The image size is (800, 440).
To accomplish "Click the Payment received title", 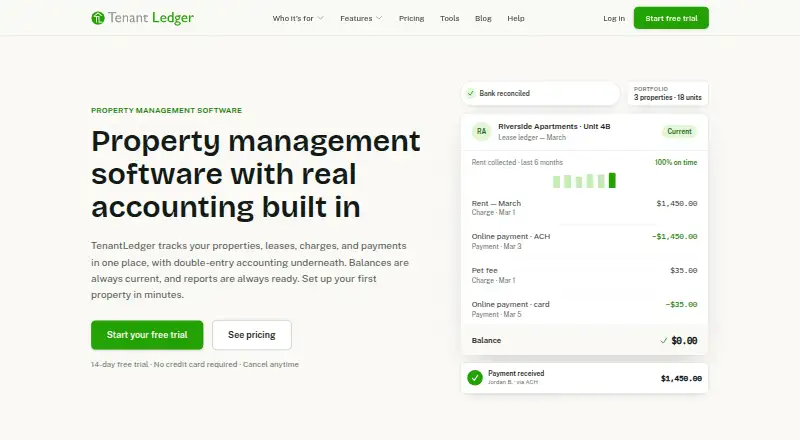I will tap(516, 373).
